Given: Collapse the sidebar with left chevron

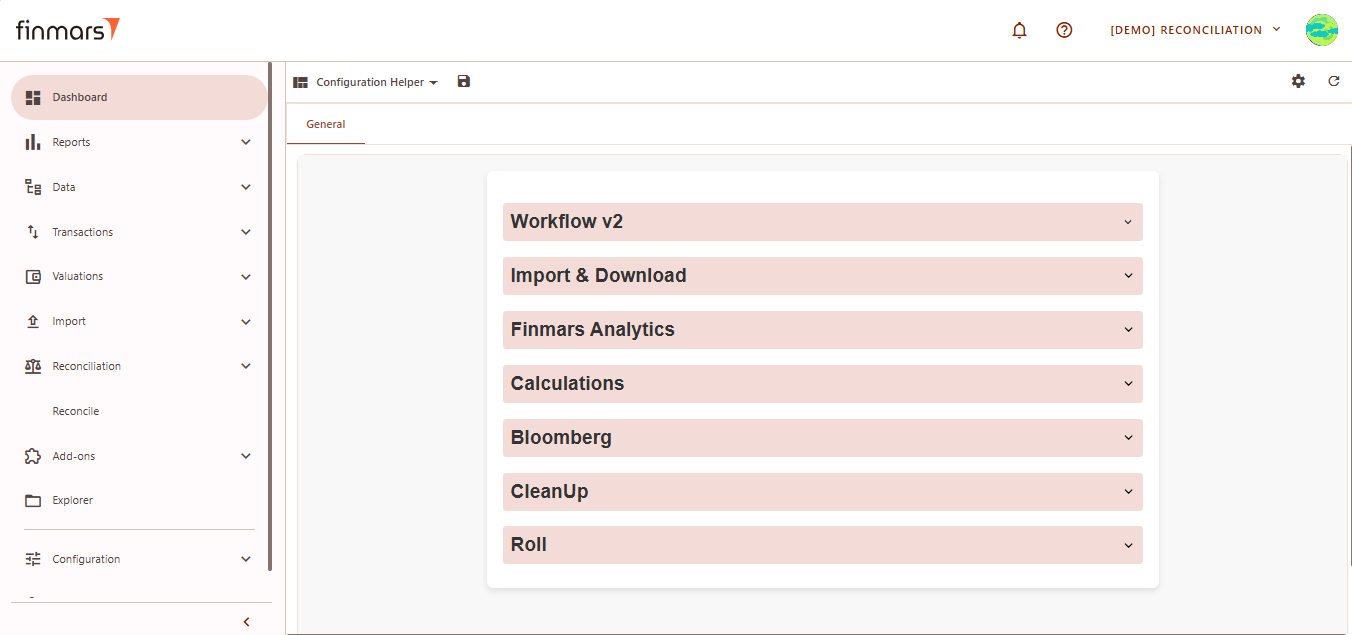Looking at the screenshot, I should [246, 622].
